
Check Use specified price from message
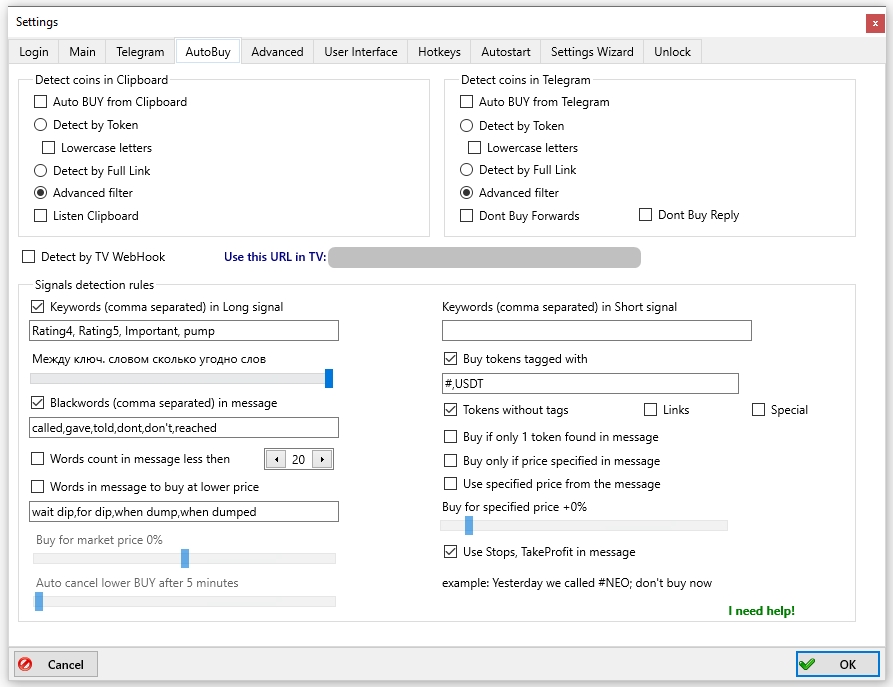450,484
